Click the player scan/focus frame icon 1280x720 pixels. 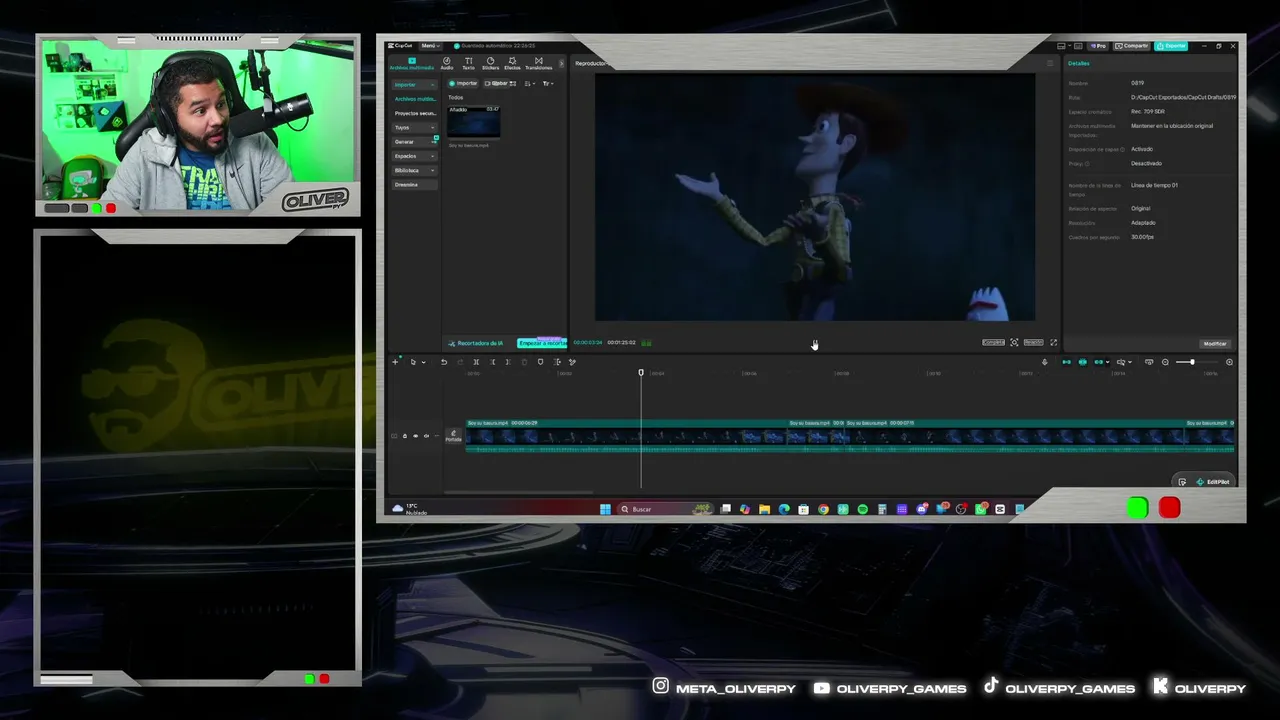click(x=1014, y=342)
